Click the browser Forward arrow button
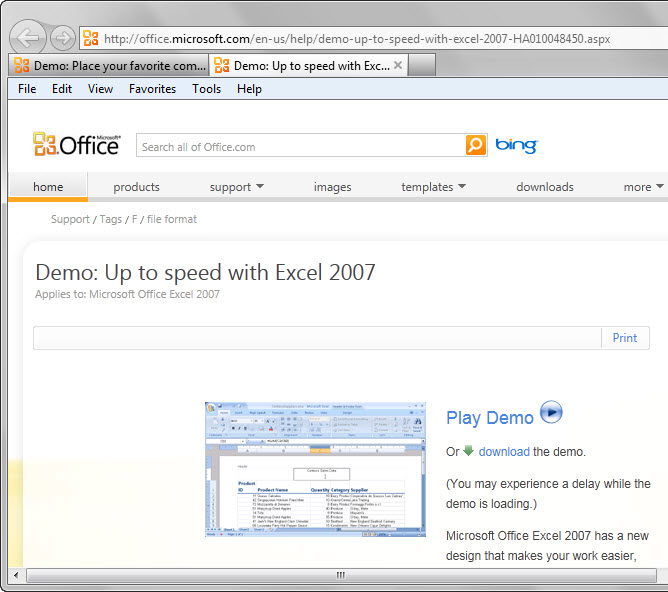The height and width of the screenshot is (592, 668). [x=63, y=38]
